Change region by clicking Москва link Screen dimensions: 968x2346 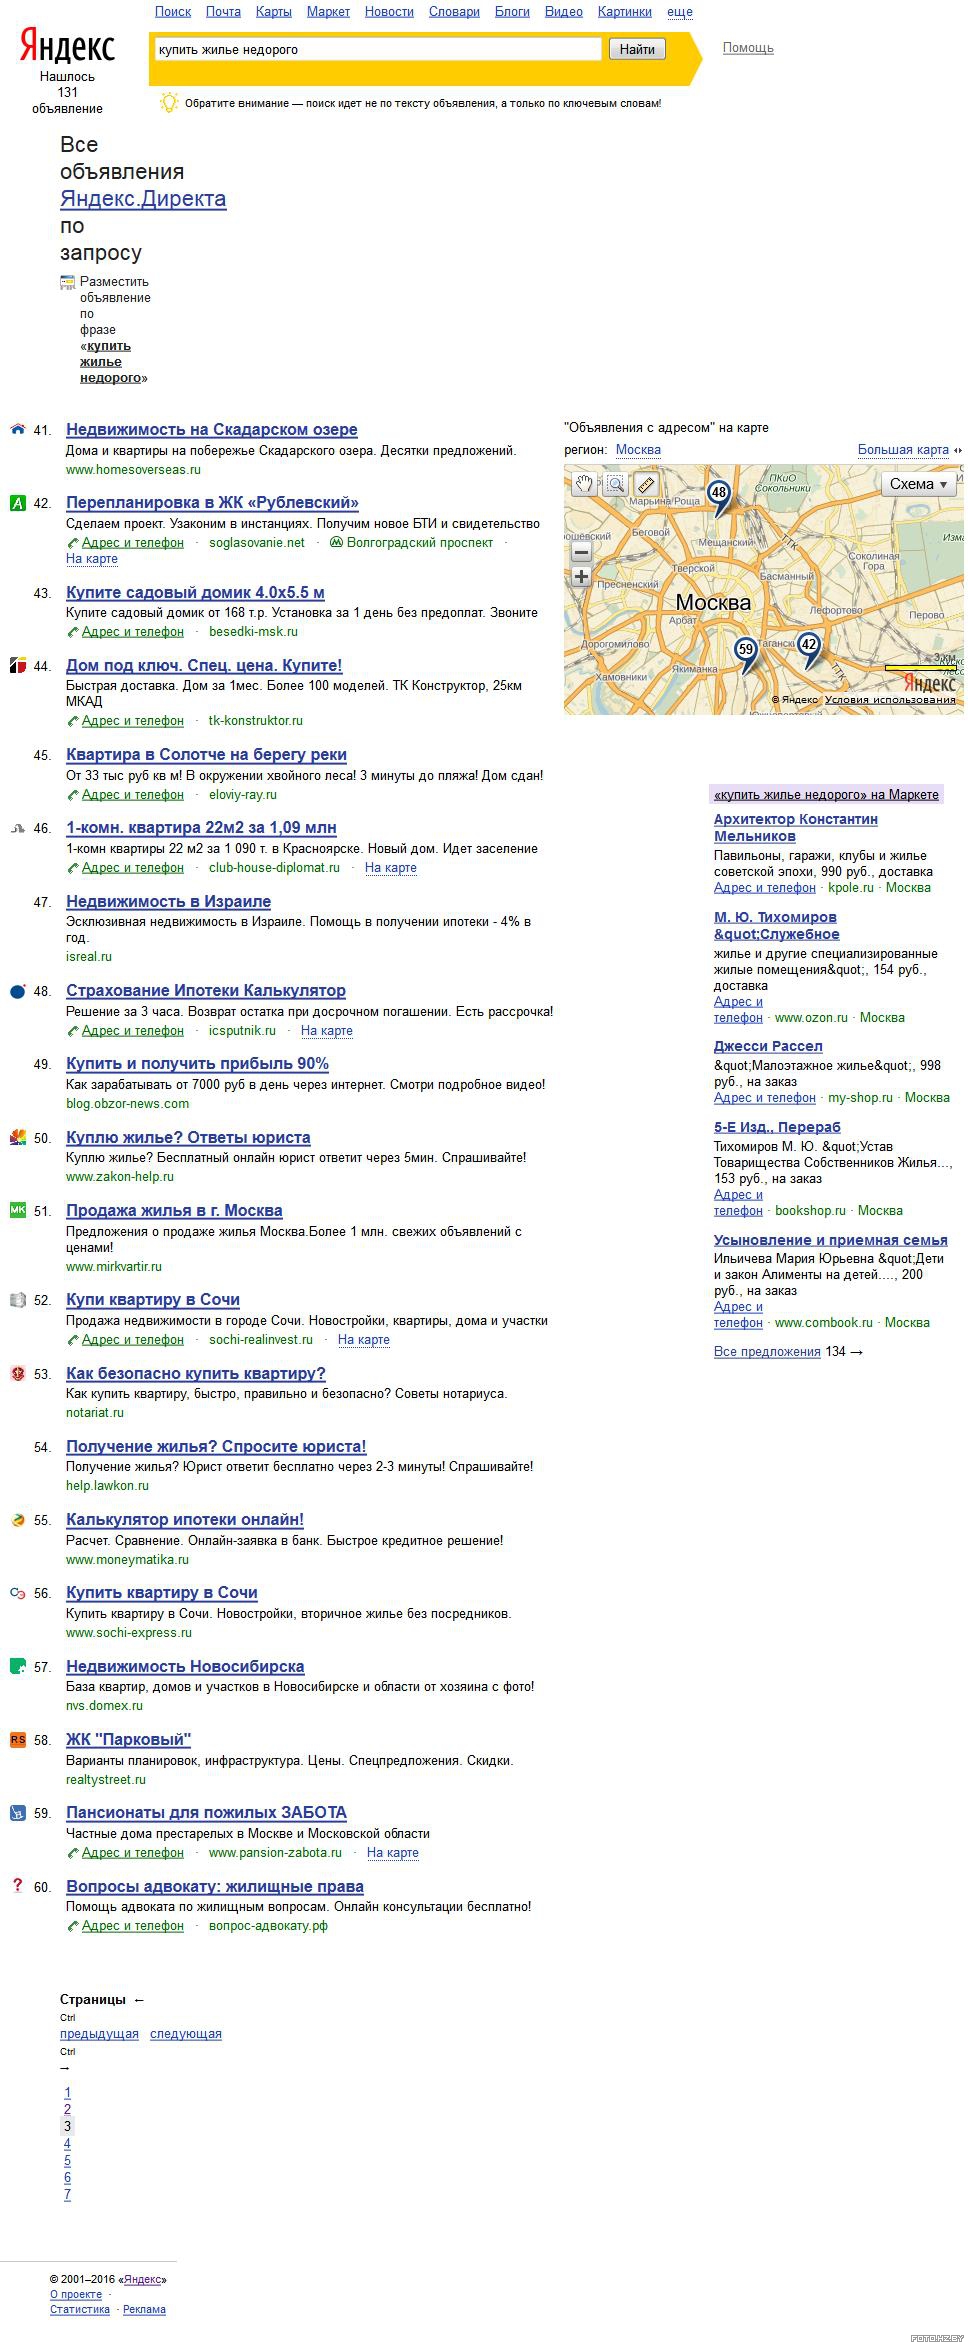pos(638,450)
